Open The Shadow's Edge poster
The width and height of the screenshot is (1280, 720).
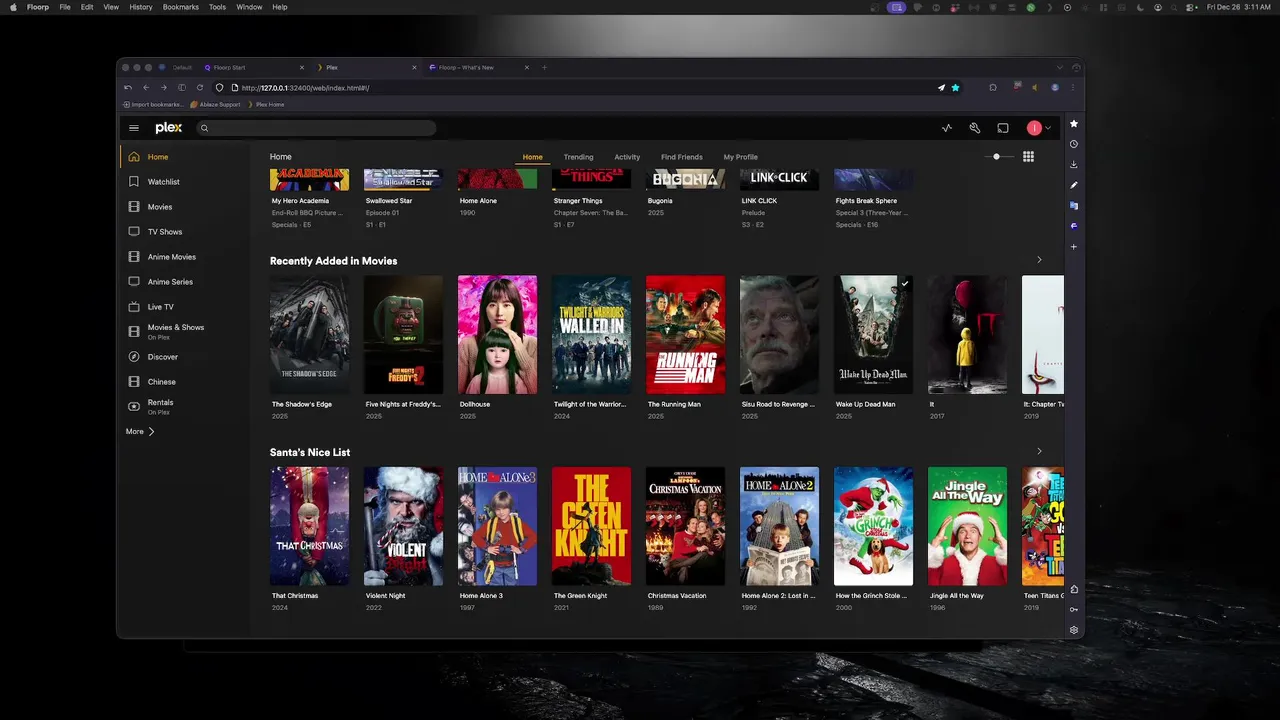click(309, 335)
